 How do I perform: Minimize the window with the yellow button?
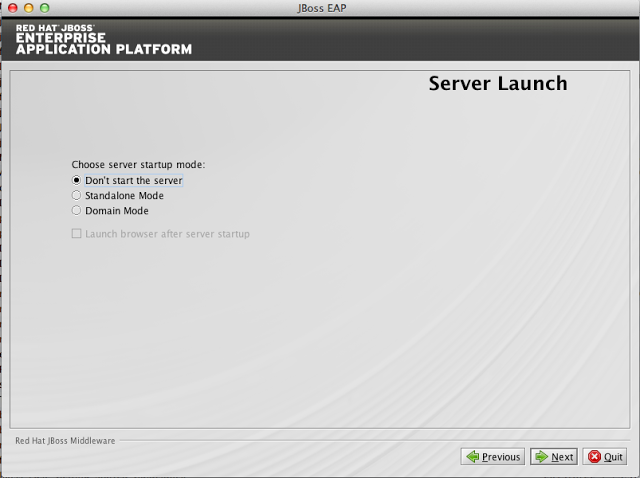(x=29, y=8)
